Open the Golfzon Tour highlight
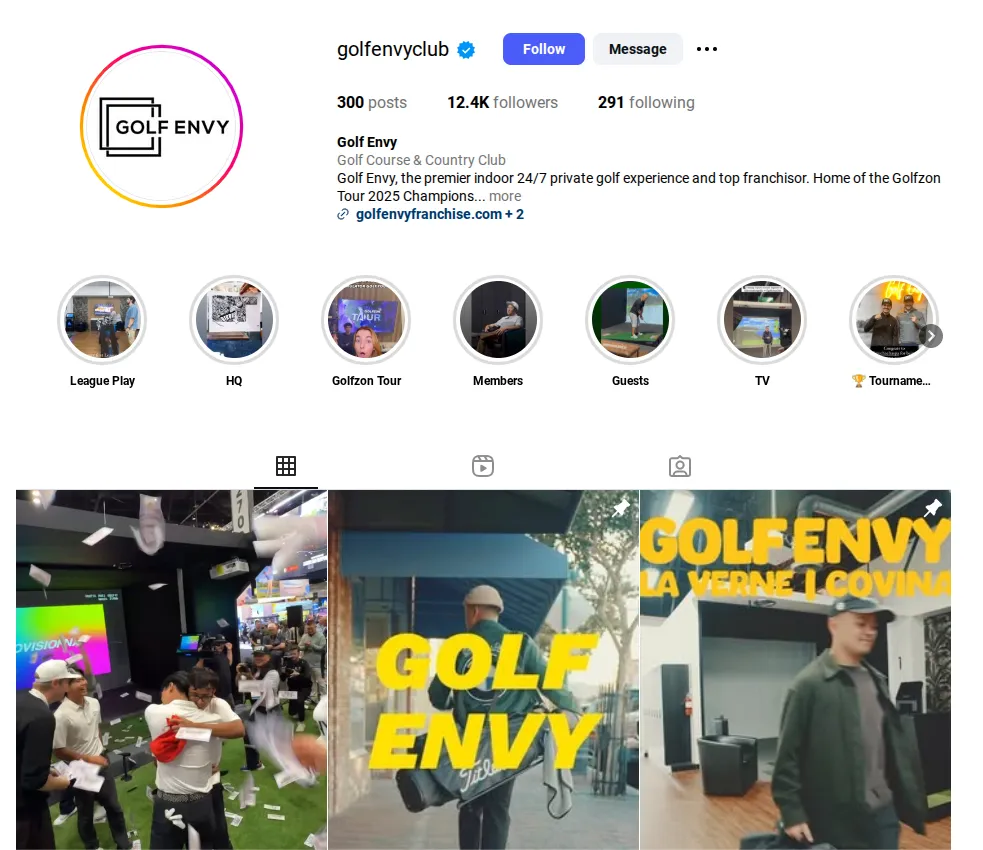 tap(366, 320)
